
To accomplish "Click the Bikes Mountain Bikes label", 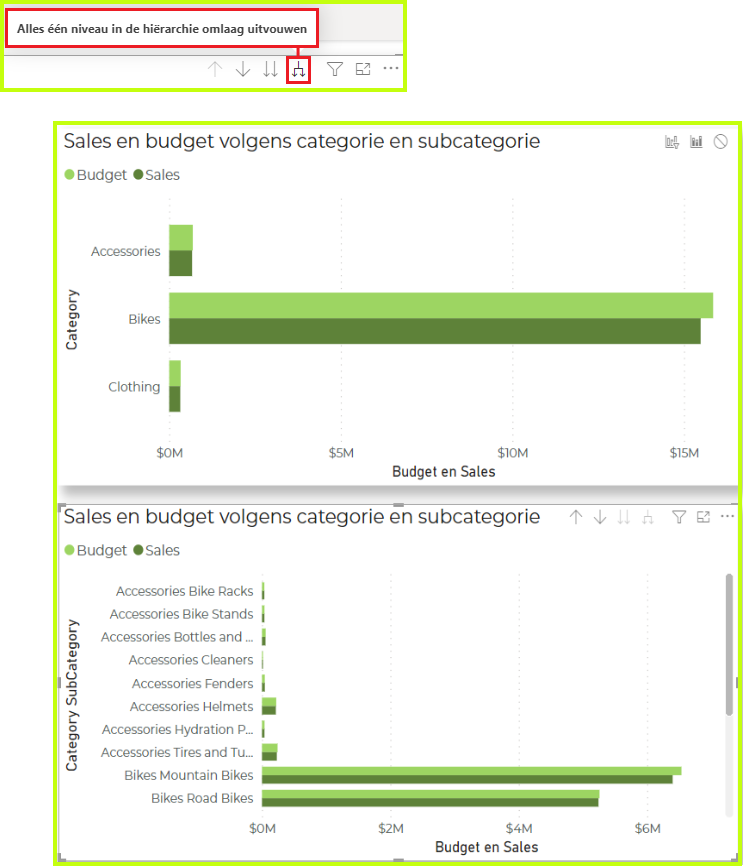I will 189,776.
